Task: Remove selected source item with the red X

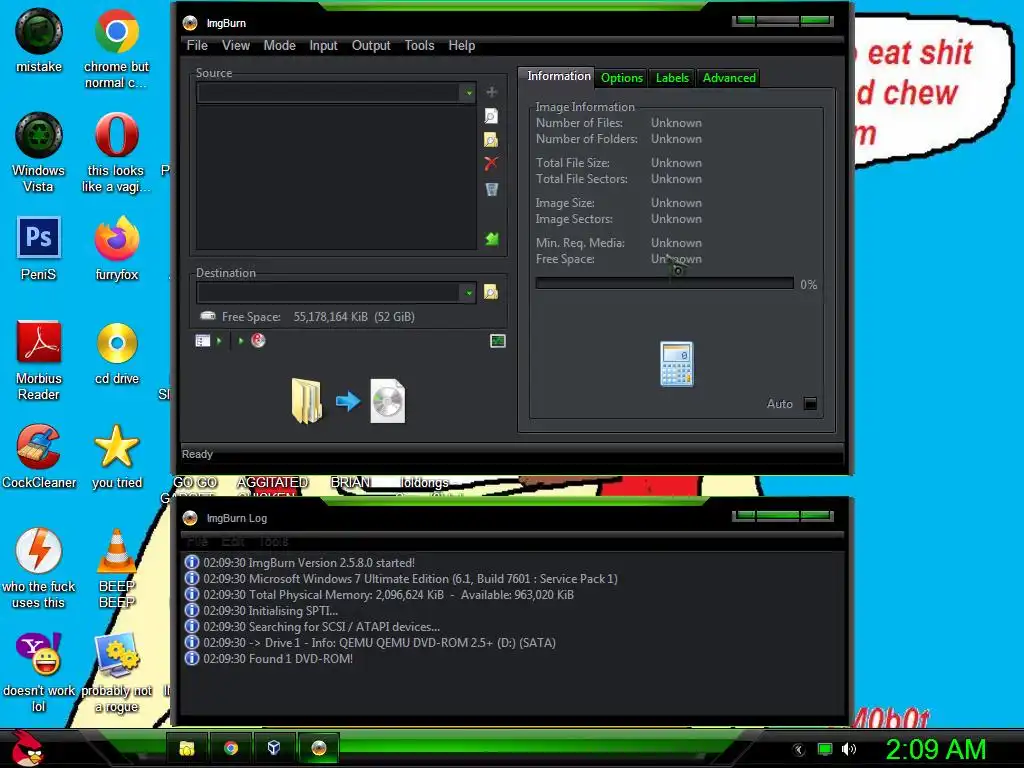Action: tap(491, 163)
